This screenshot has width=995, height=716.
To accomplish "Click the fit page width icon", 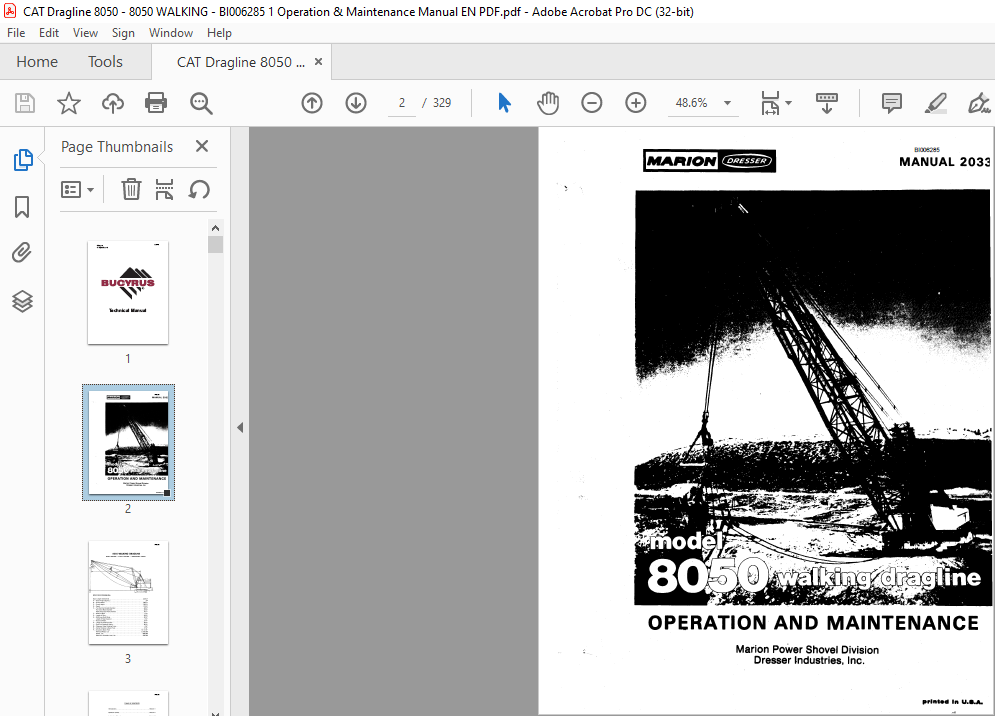I will coord(770,103).
